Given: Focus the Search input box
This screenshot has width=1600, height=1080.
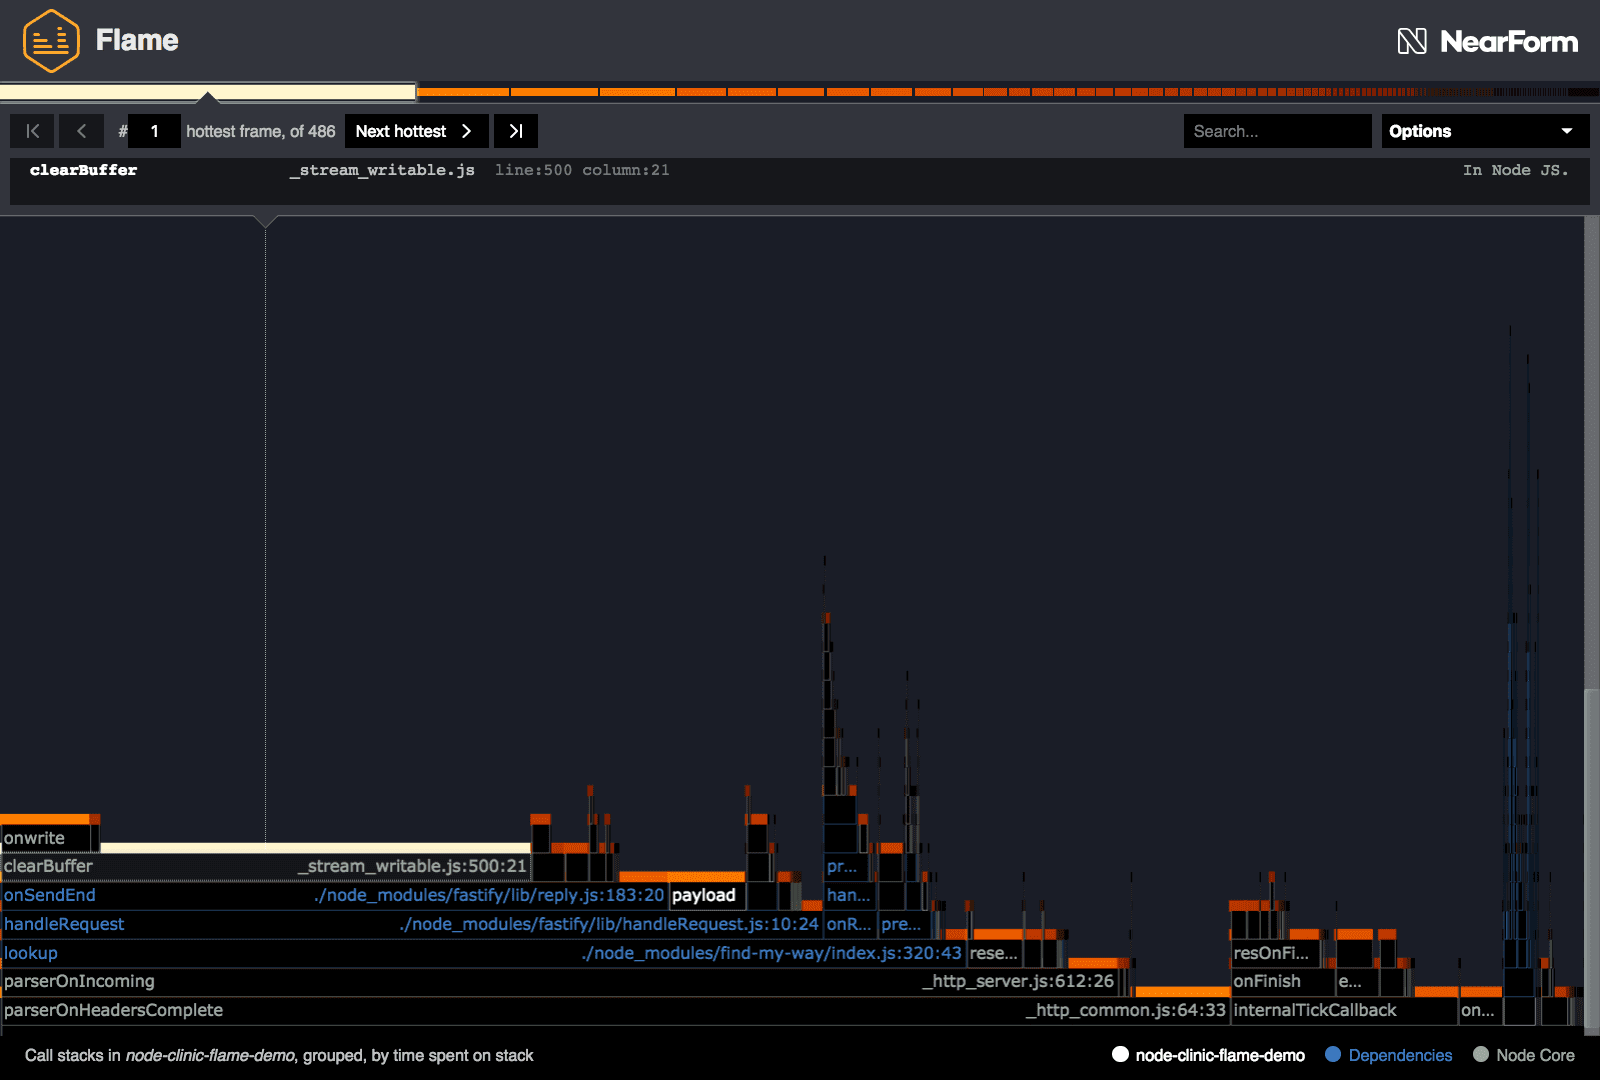Looking at the screenshot, I should click(1276, 131).
